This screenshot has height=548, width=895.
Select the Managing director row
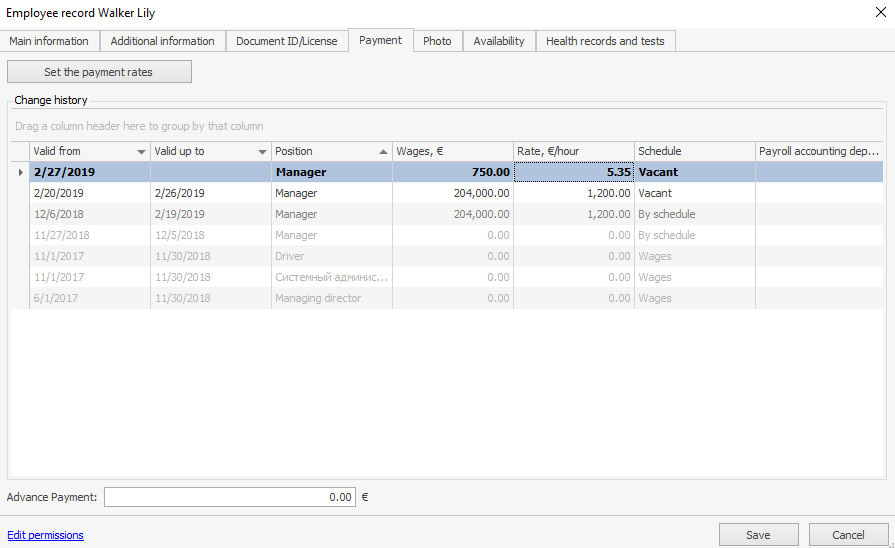(x=330, y=298)
